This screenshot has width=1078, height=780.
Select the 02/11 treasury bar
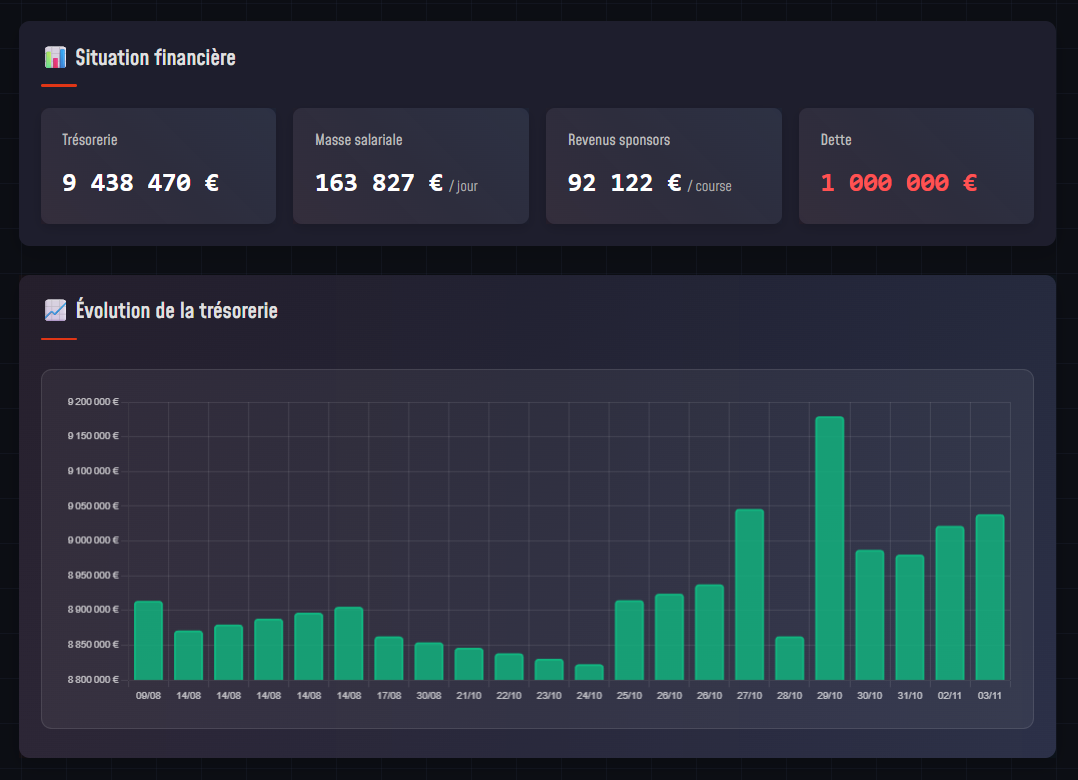(949, 603)
